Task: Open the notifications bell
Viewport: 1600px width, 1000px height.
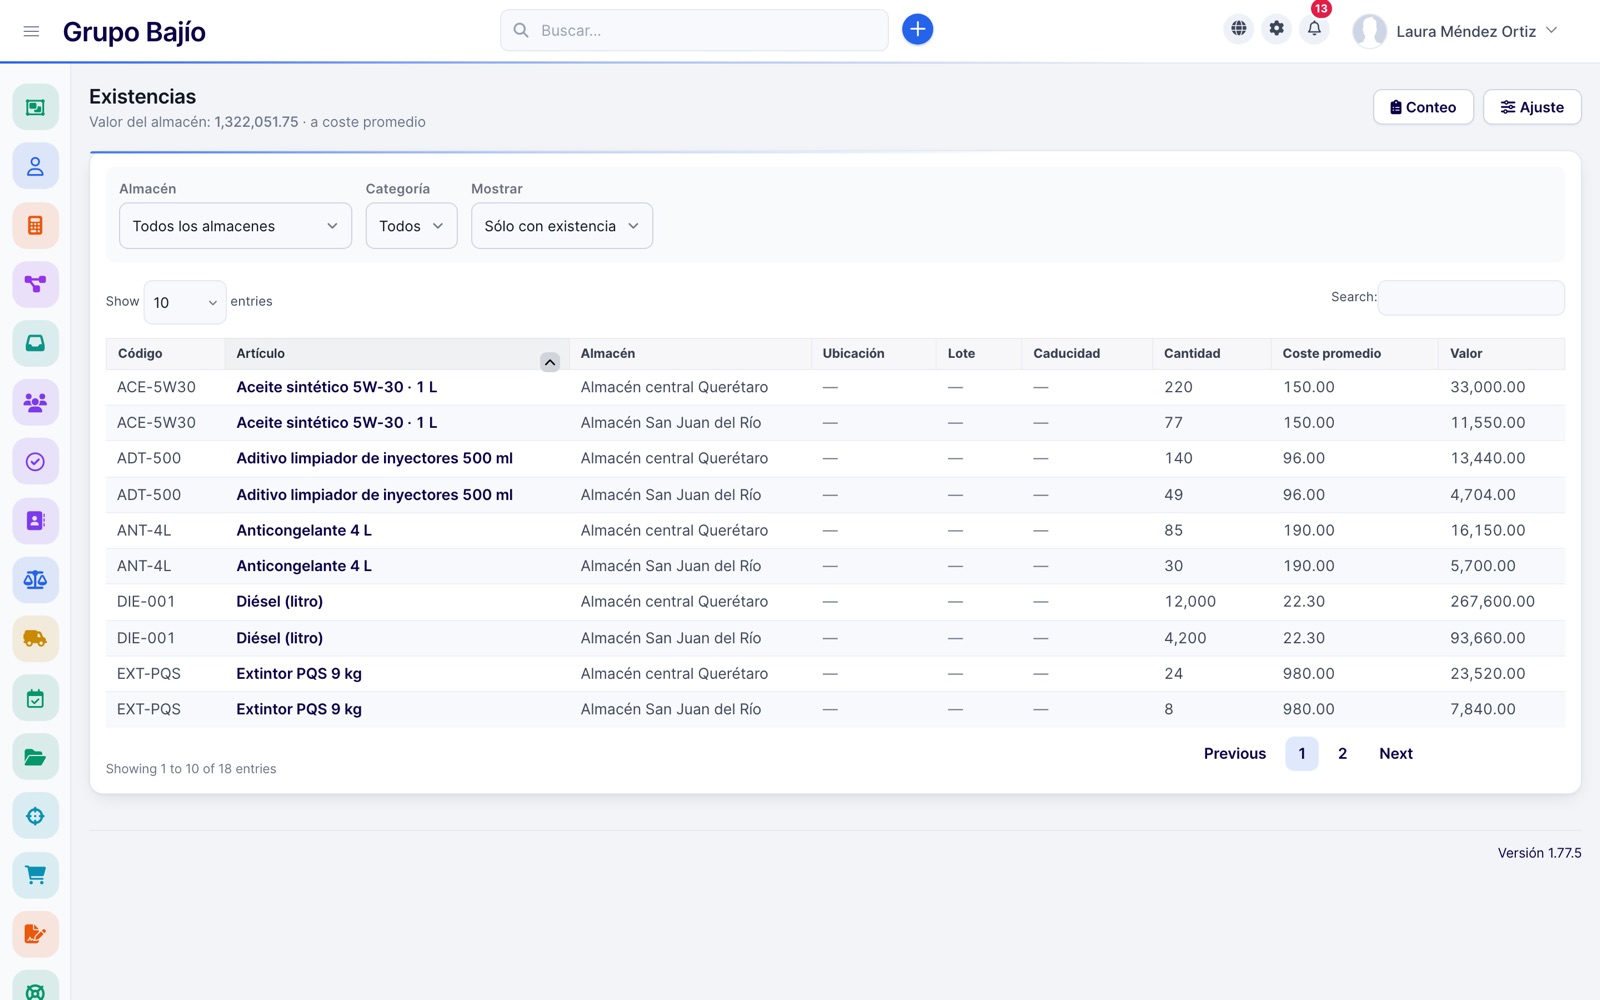Action: pos(1314,29)
